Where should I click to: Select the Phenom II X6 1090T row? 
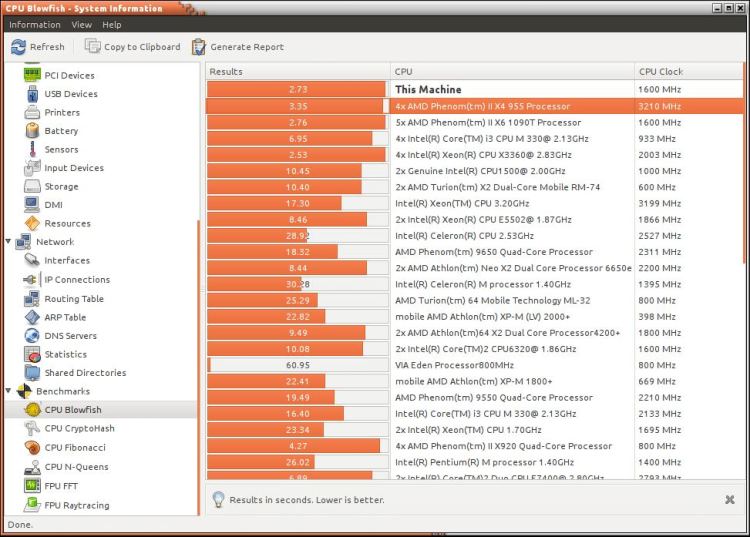474,122
